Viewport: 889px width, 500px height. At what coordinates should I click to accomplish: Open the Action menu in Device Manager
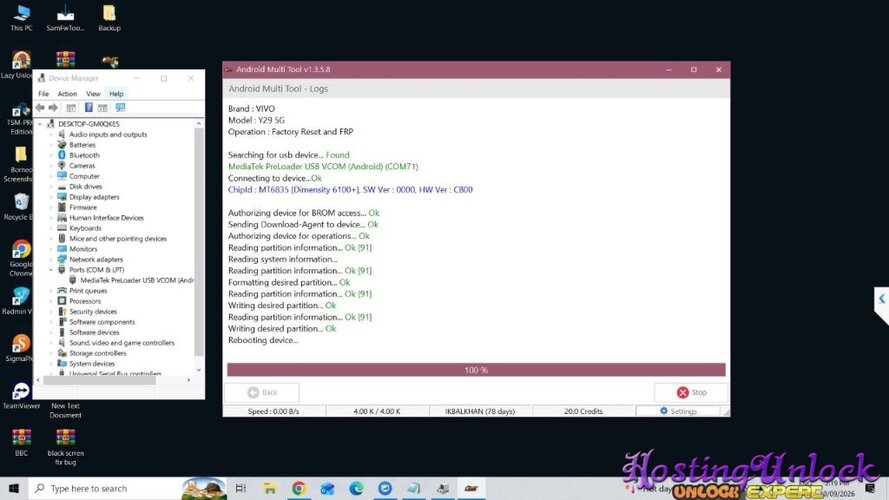67,94
